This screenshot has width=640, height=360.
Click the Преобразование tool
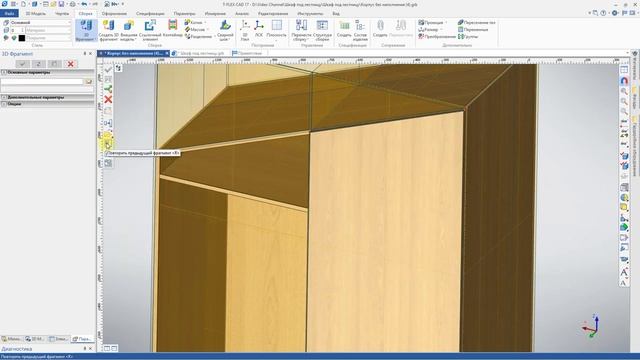[x=437, y=36]
